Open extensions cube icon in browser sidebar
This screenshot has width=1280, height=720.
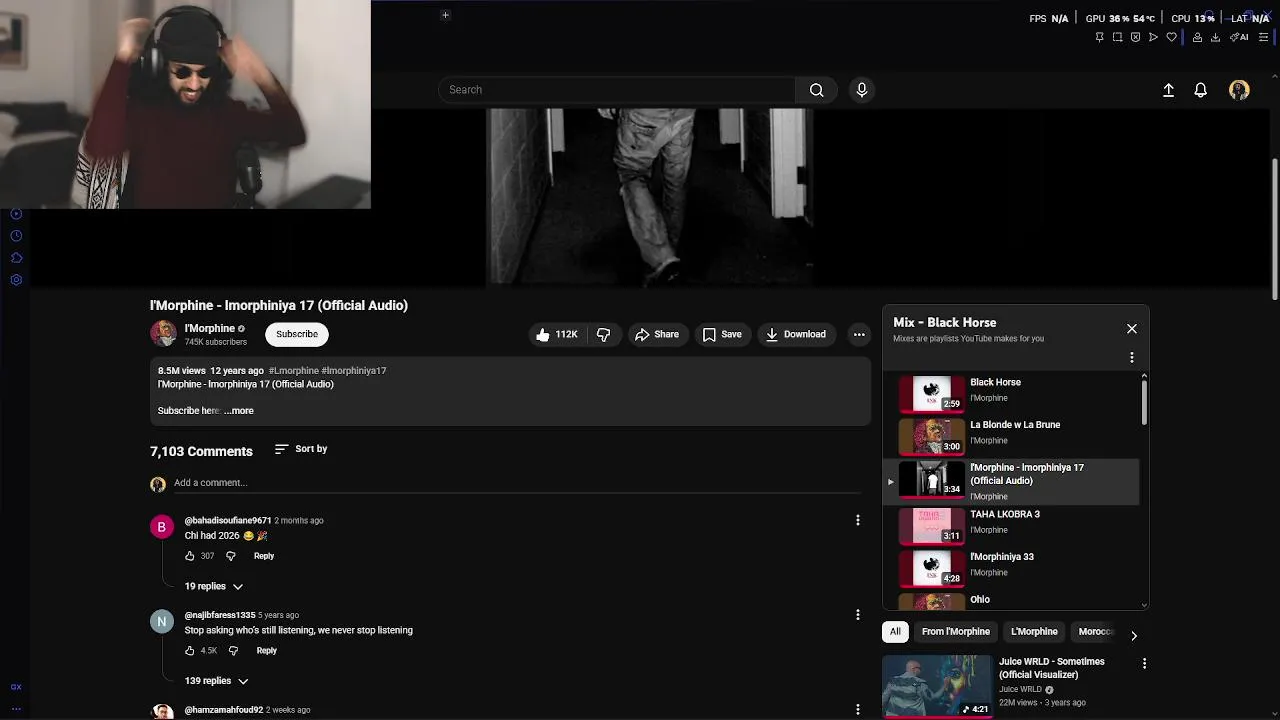16,258
